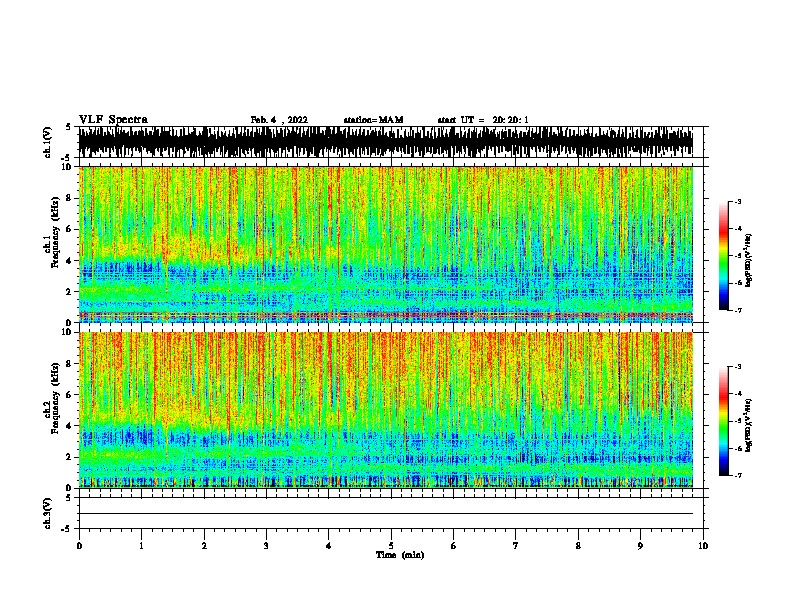Viewport: 792px width, 612px height.
Task: Click the "-7" label on ch.1 colorbar
Action: pyautogui.click(x=738, y=310)
